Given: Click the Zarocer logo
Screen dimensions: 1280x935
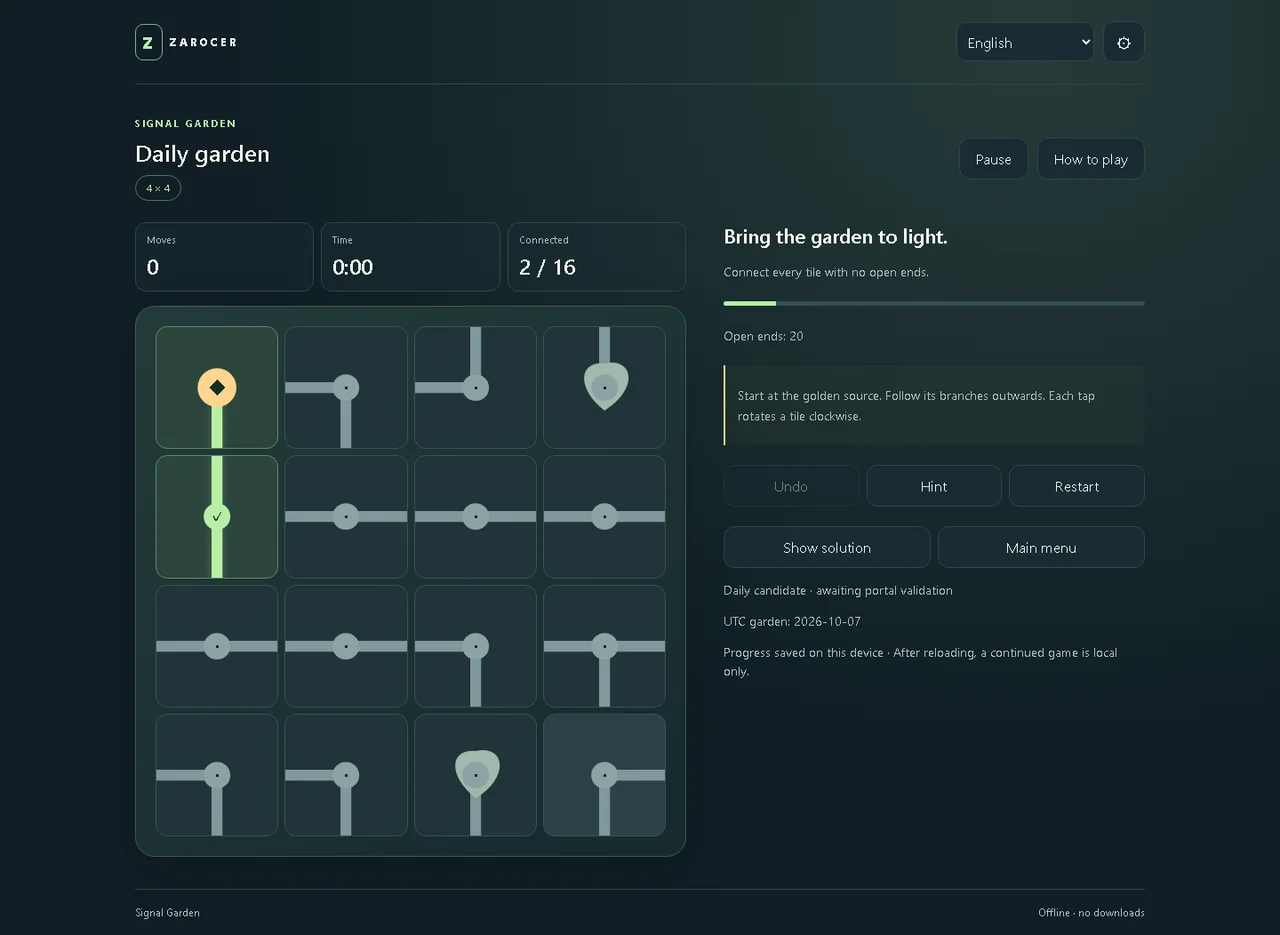Looking at the screenshot, I should click(186, 42).
